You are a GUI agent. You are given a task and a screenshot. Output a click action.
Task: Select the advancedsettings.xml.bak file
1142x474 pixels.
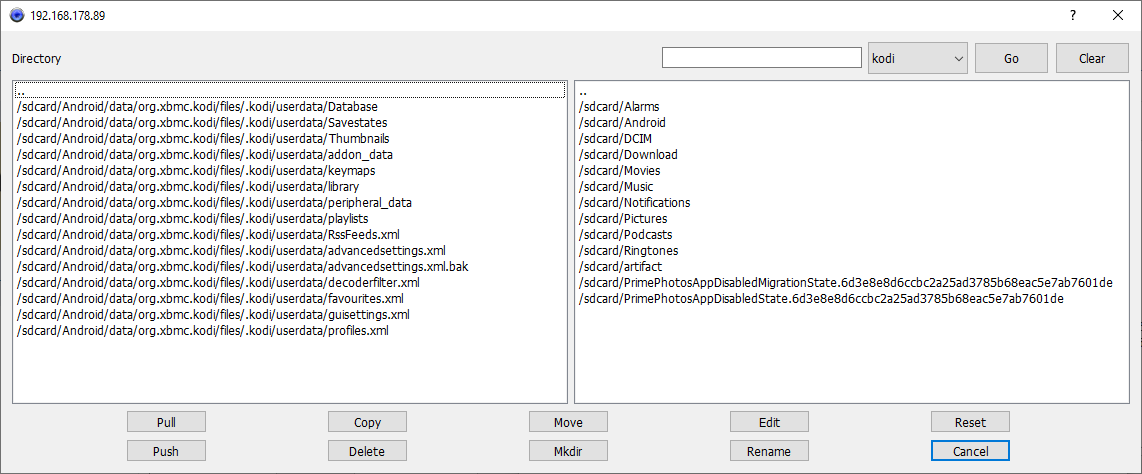[290, 267]
